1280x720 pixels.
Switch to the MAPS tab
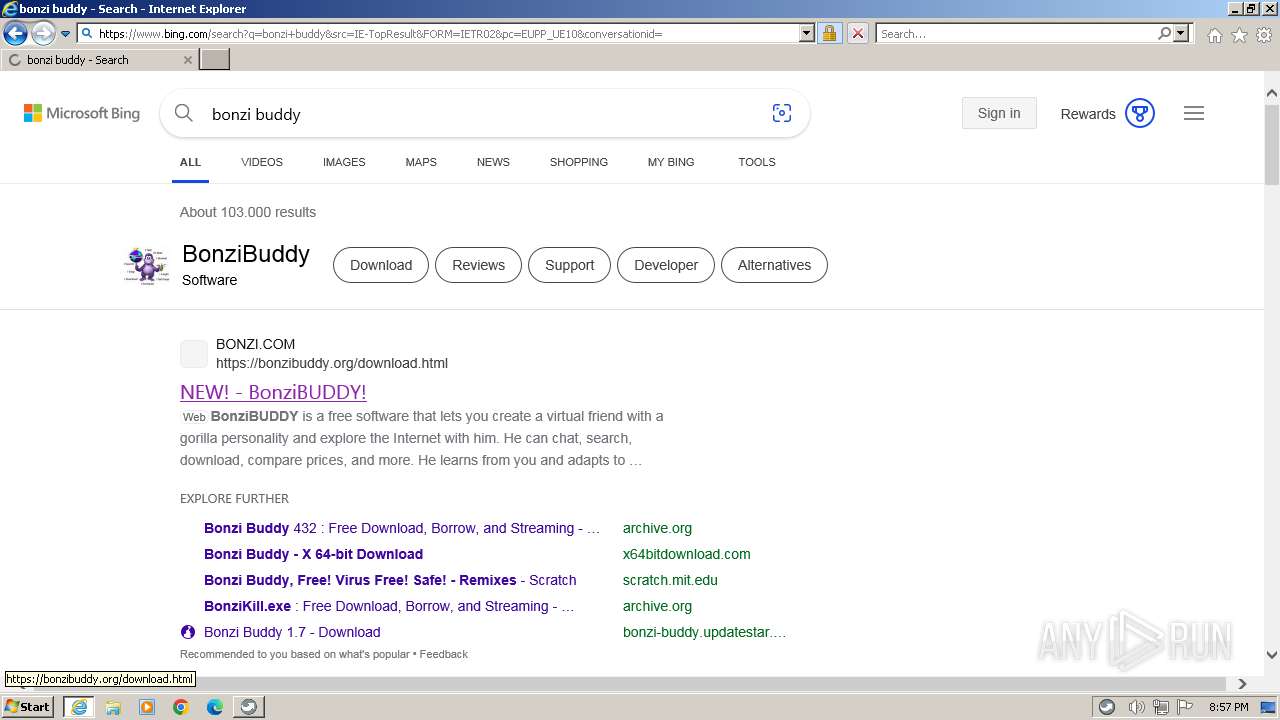pos(421,162)
